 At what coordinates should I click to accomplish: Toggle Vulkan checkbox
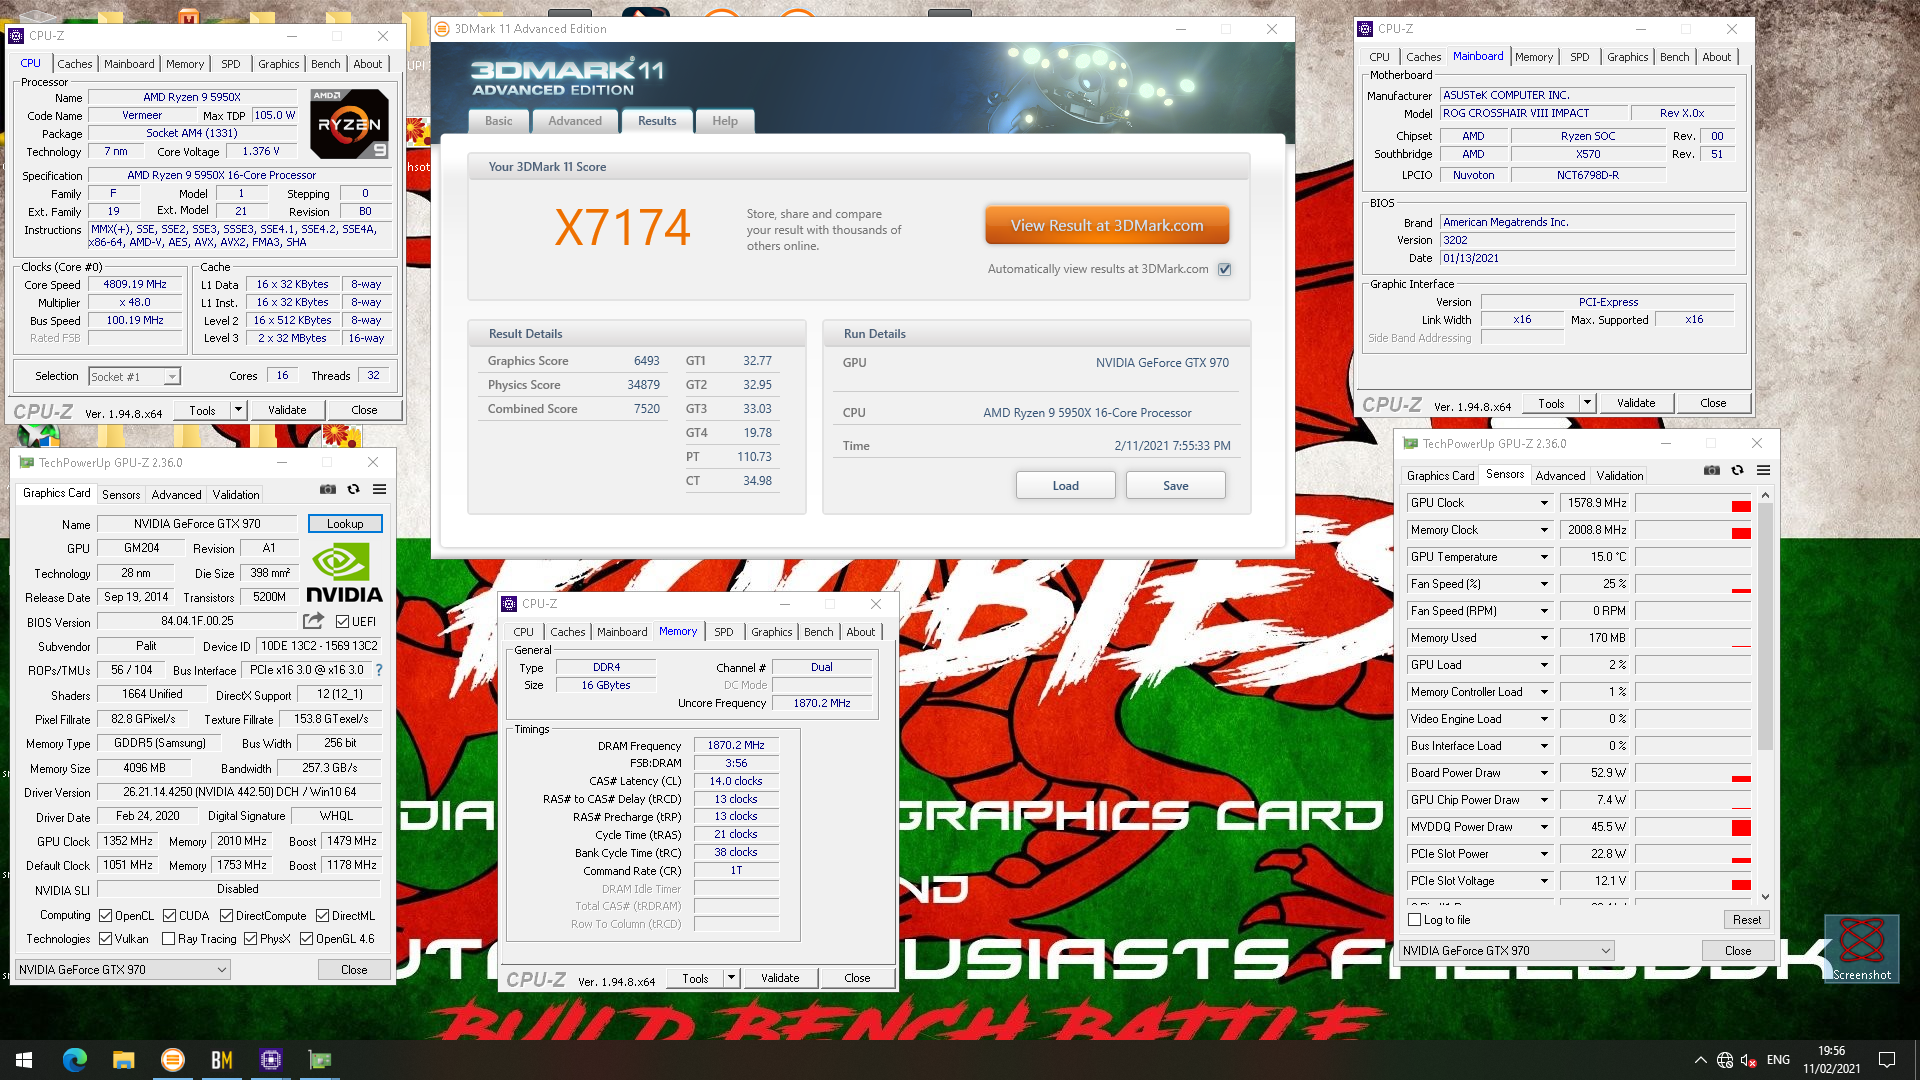[x=105, y=939]
